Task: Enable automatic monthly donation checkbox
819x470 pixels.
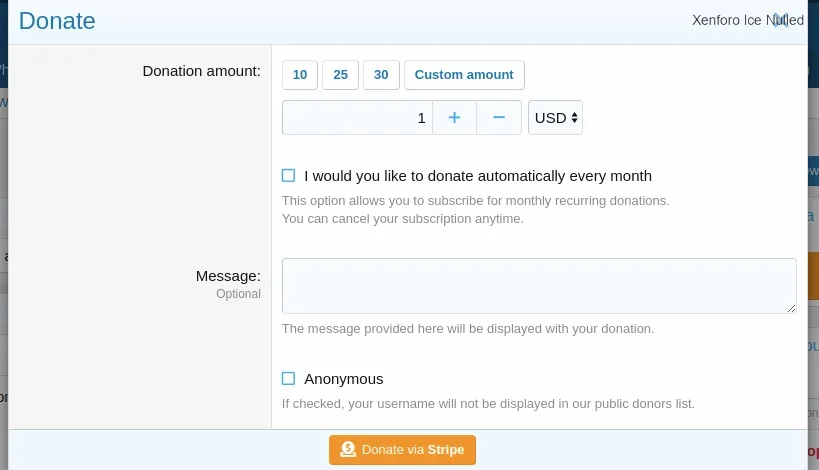Action: point(289,176)
